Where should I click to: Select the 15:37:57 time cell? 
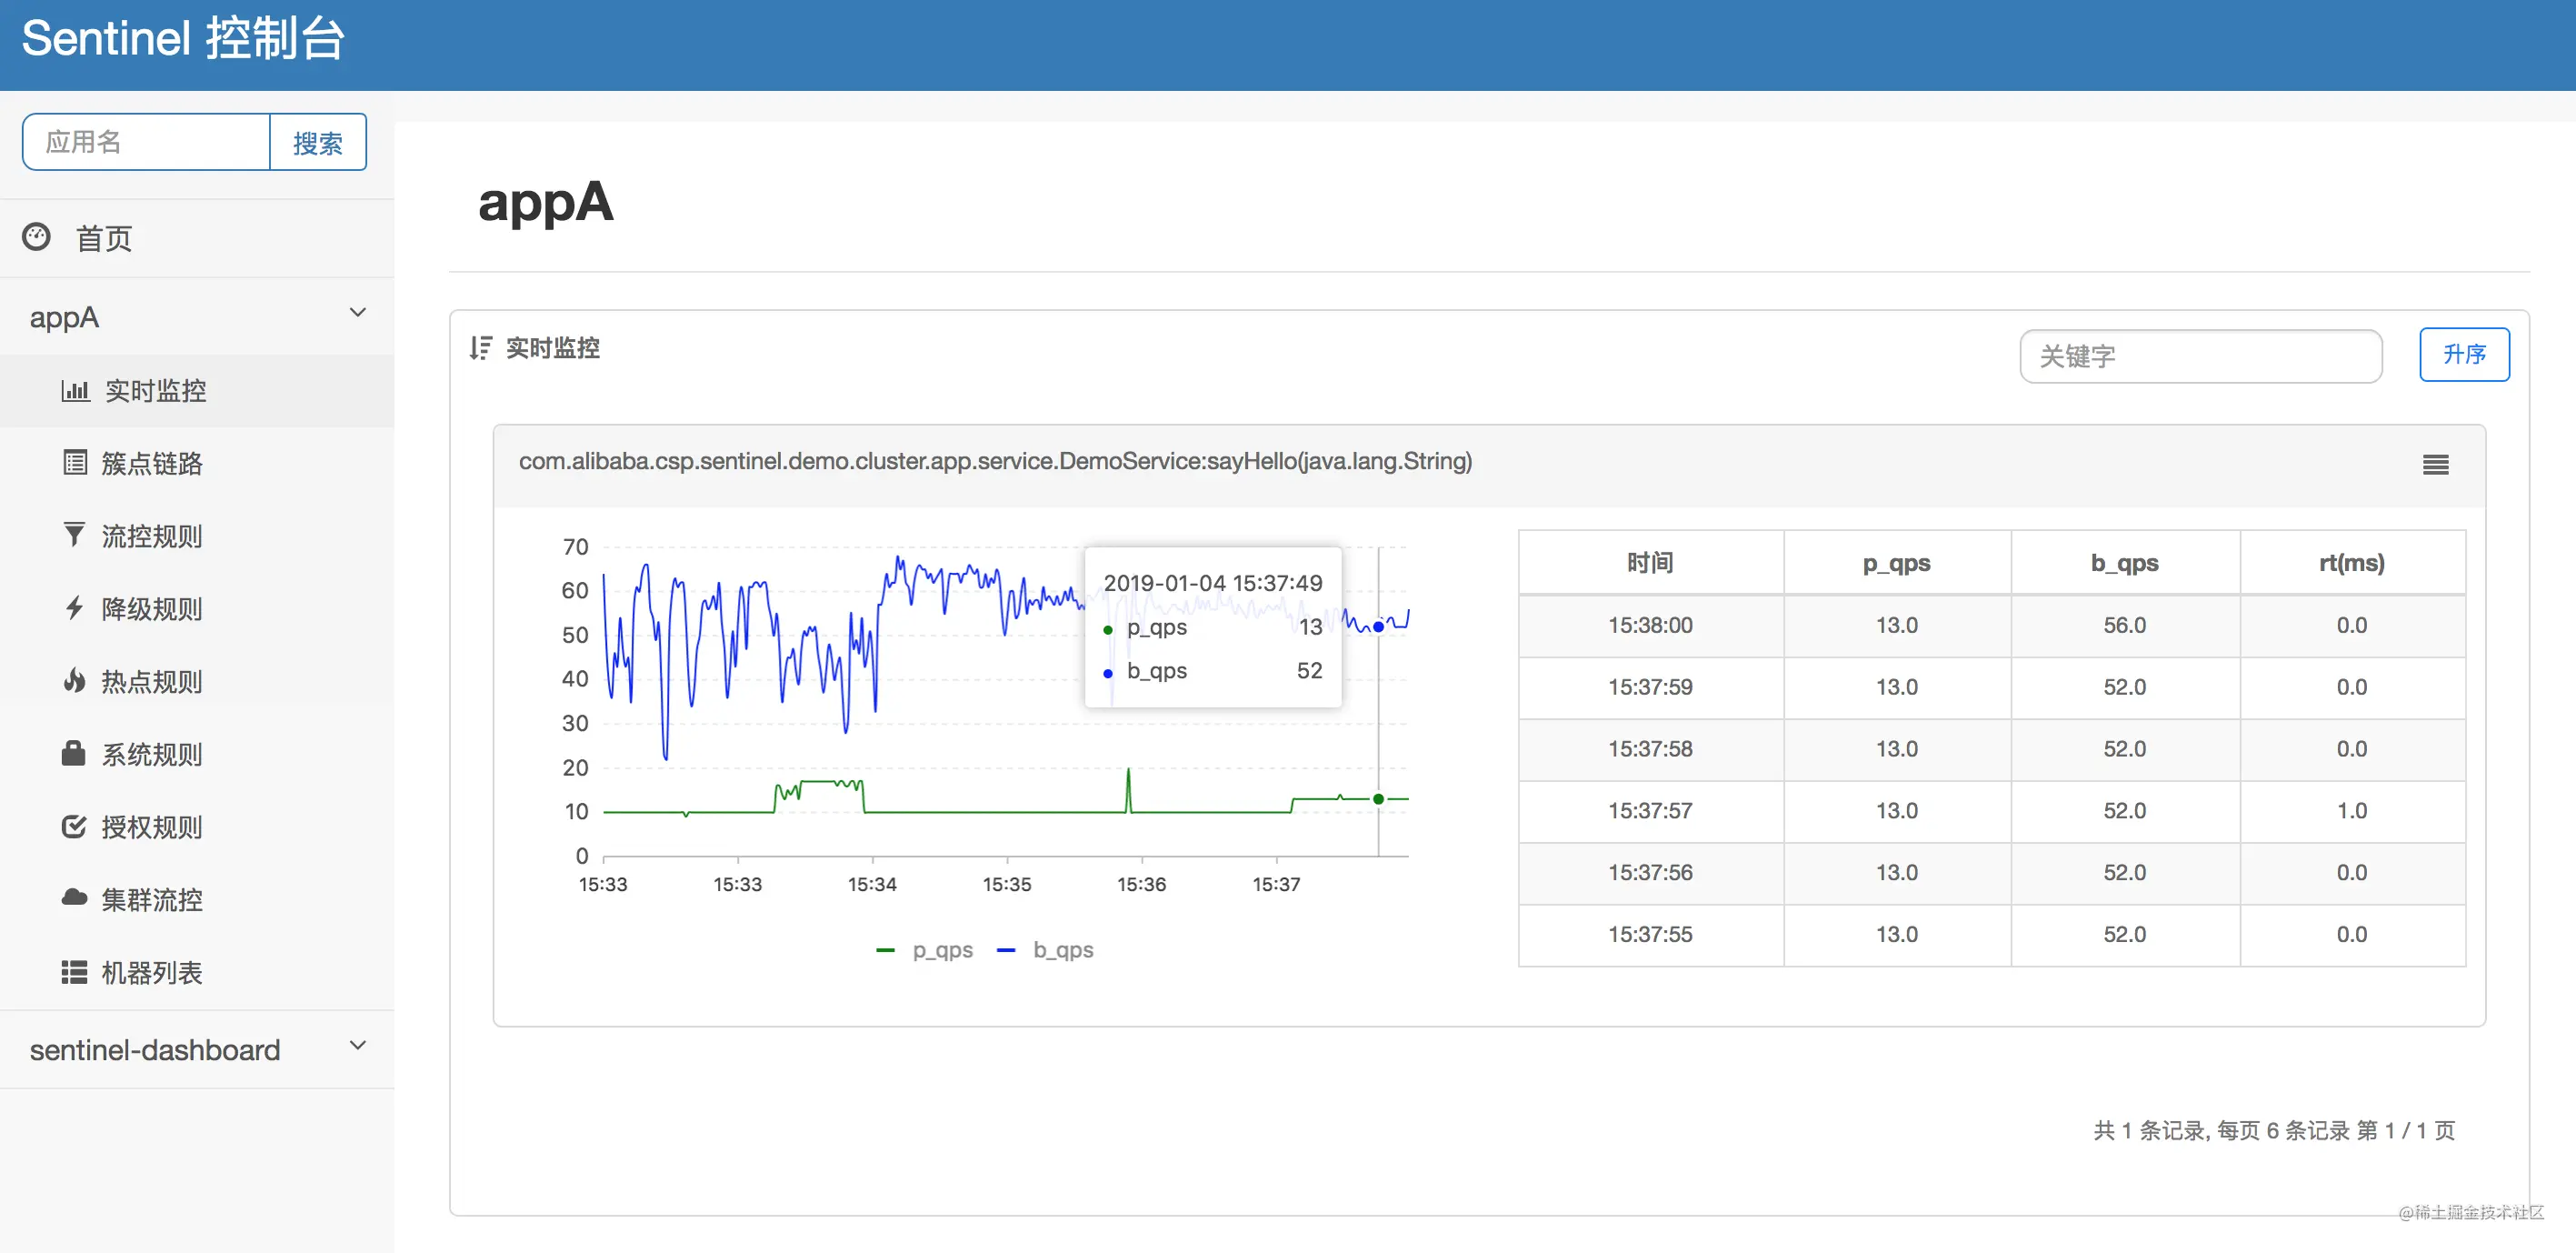pos(1650,811)
